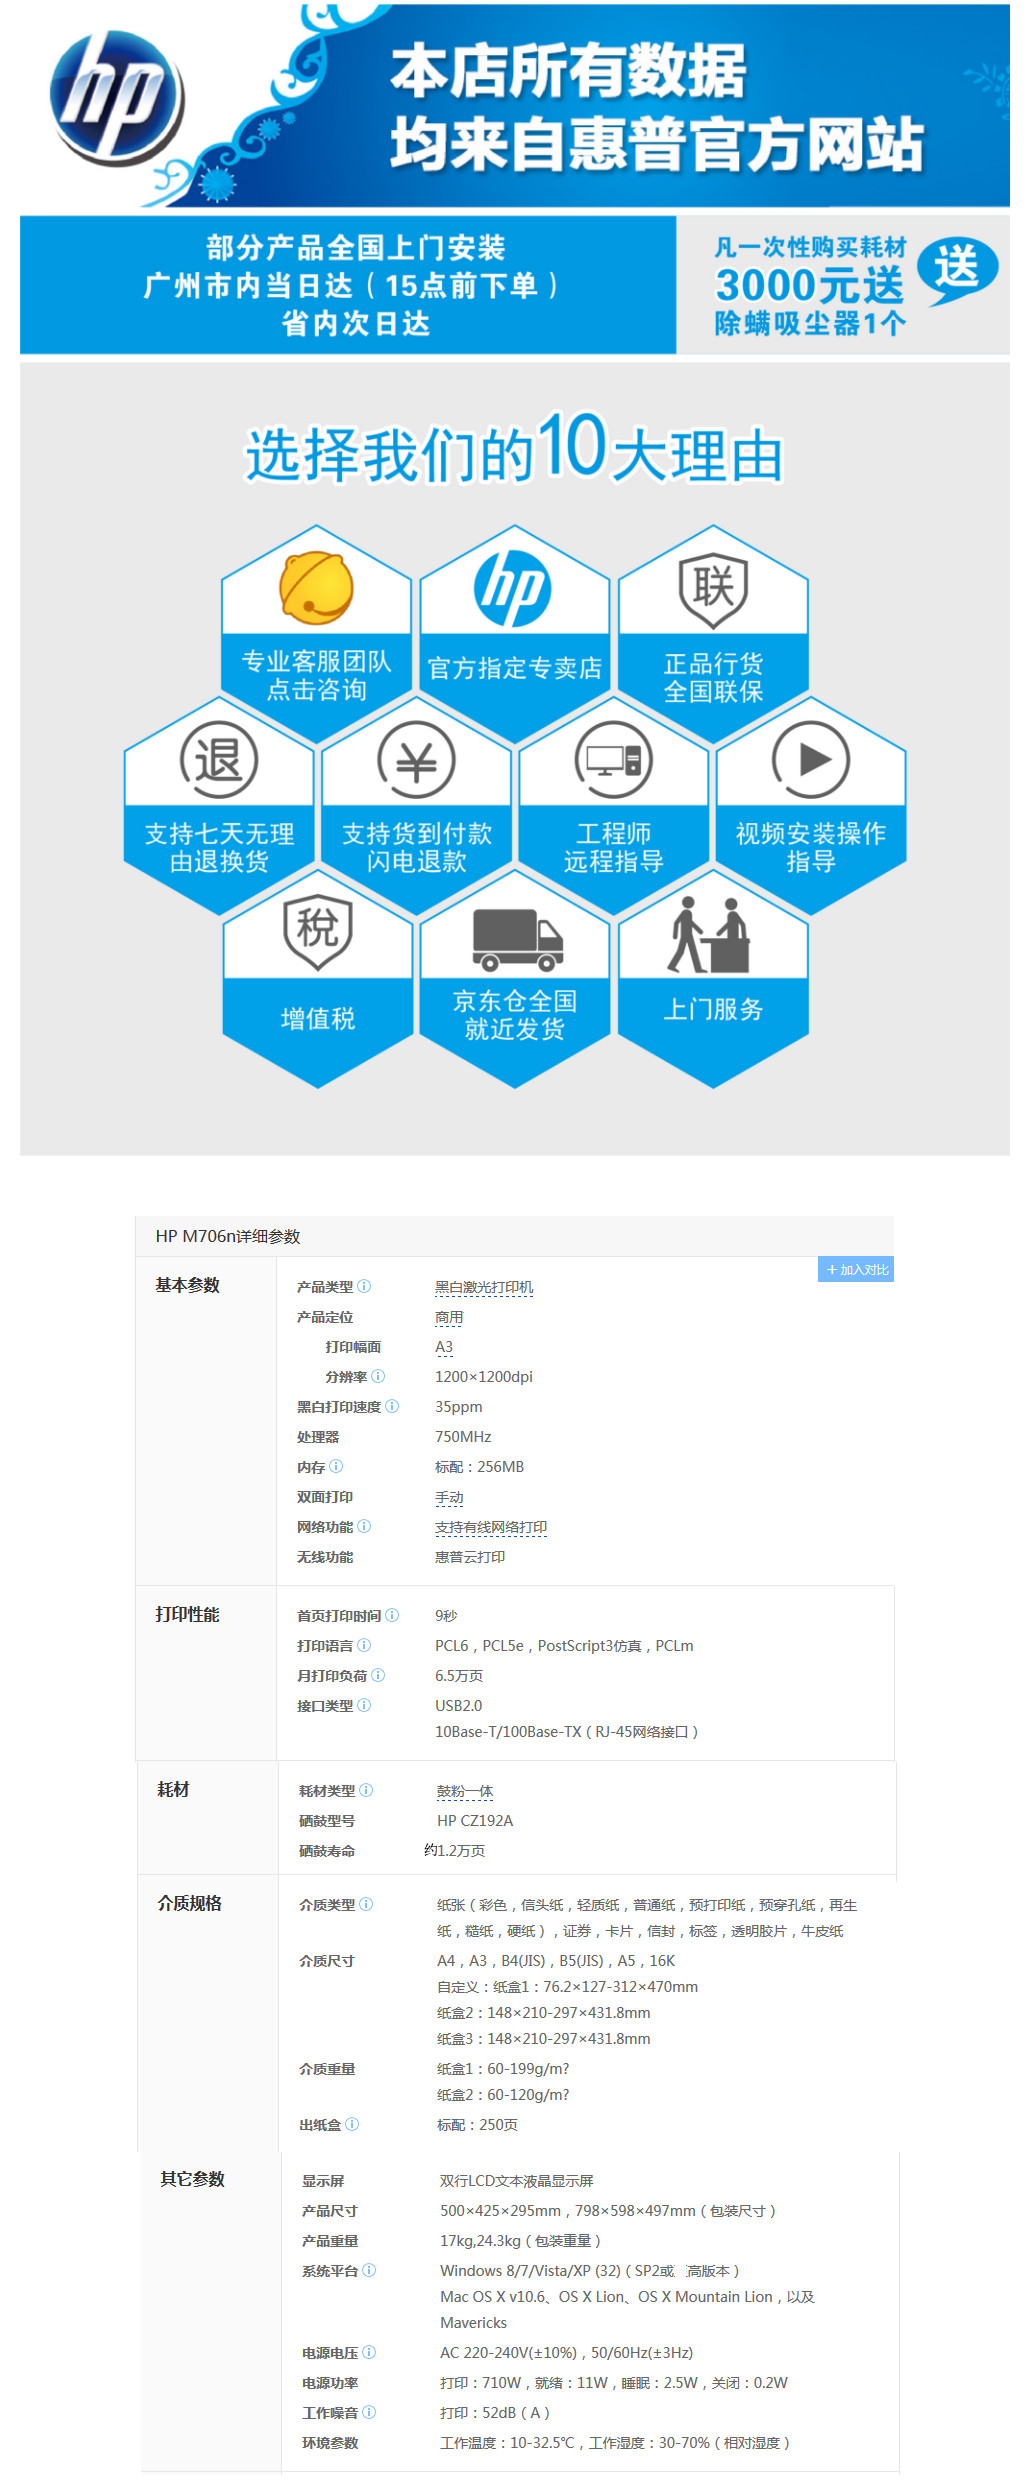
Task: Click the 支持七天无理由退换货 label
Action: coord(219,847)
